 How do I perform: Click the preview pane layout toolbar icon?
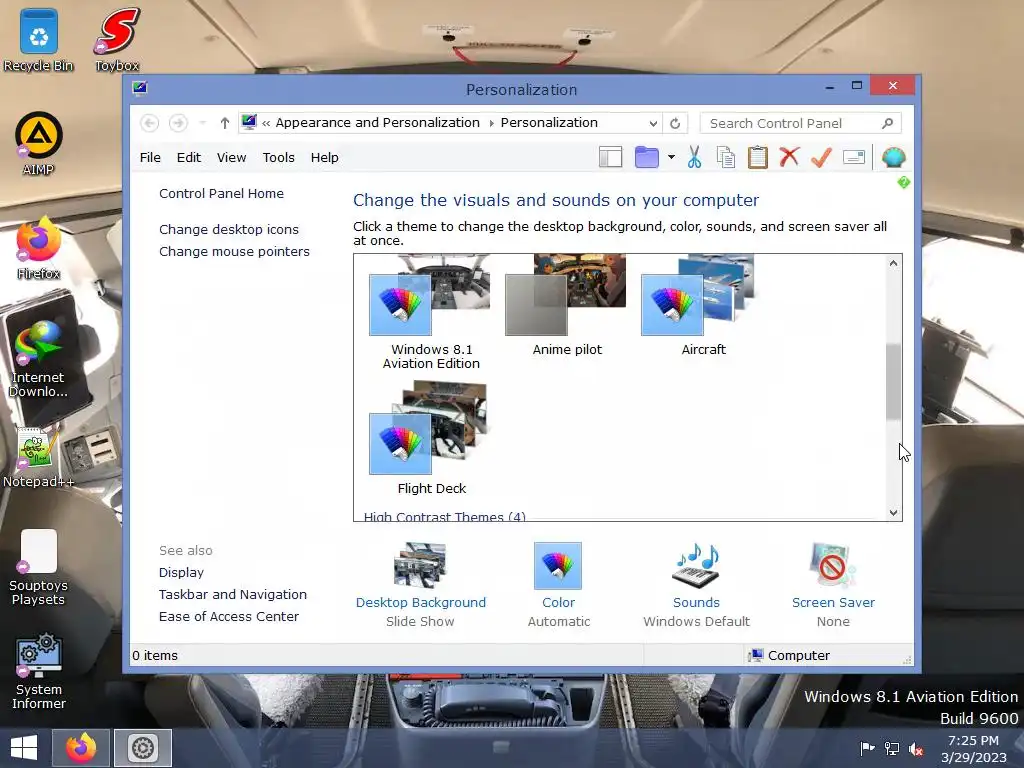[611, 157]
